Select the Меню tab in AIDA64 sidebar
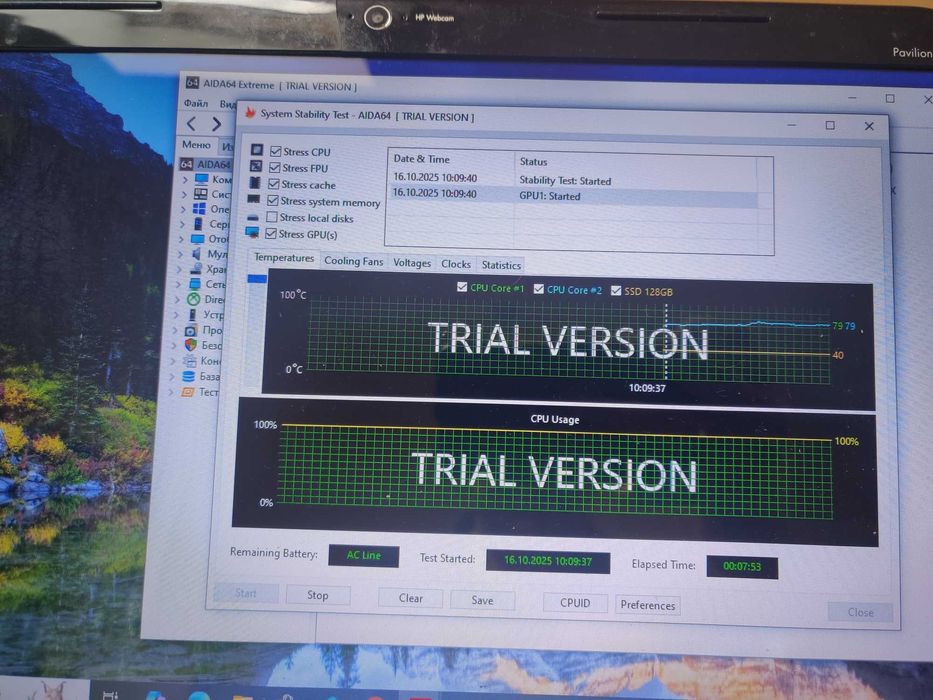 point(196,145)
